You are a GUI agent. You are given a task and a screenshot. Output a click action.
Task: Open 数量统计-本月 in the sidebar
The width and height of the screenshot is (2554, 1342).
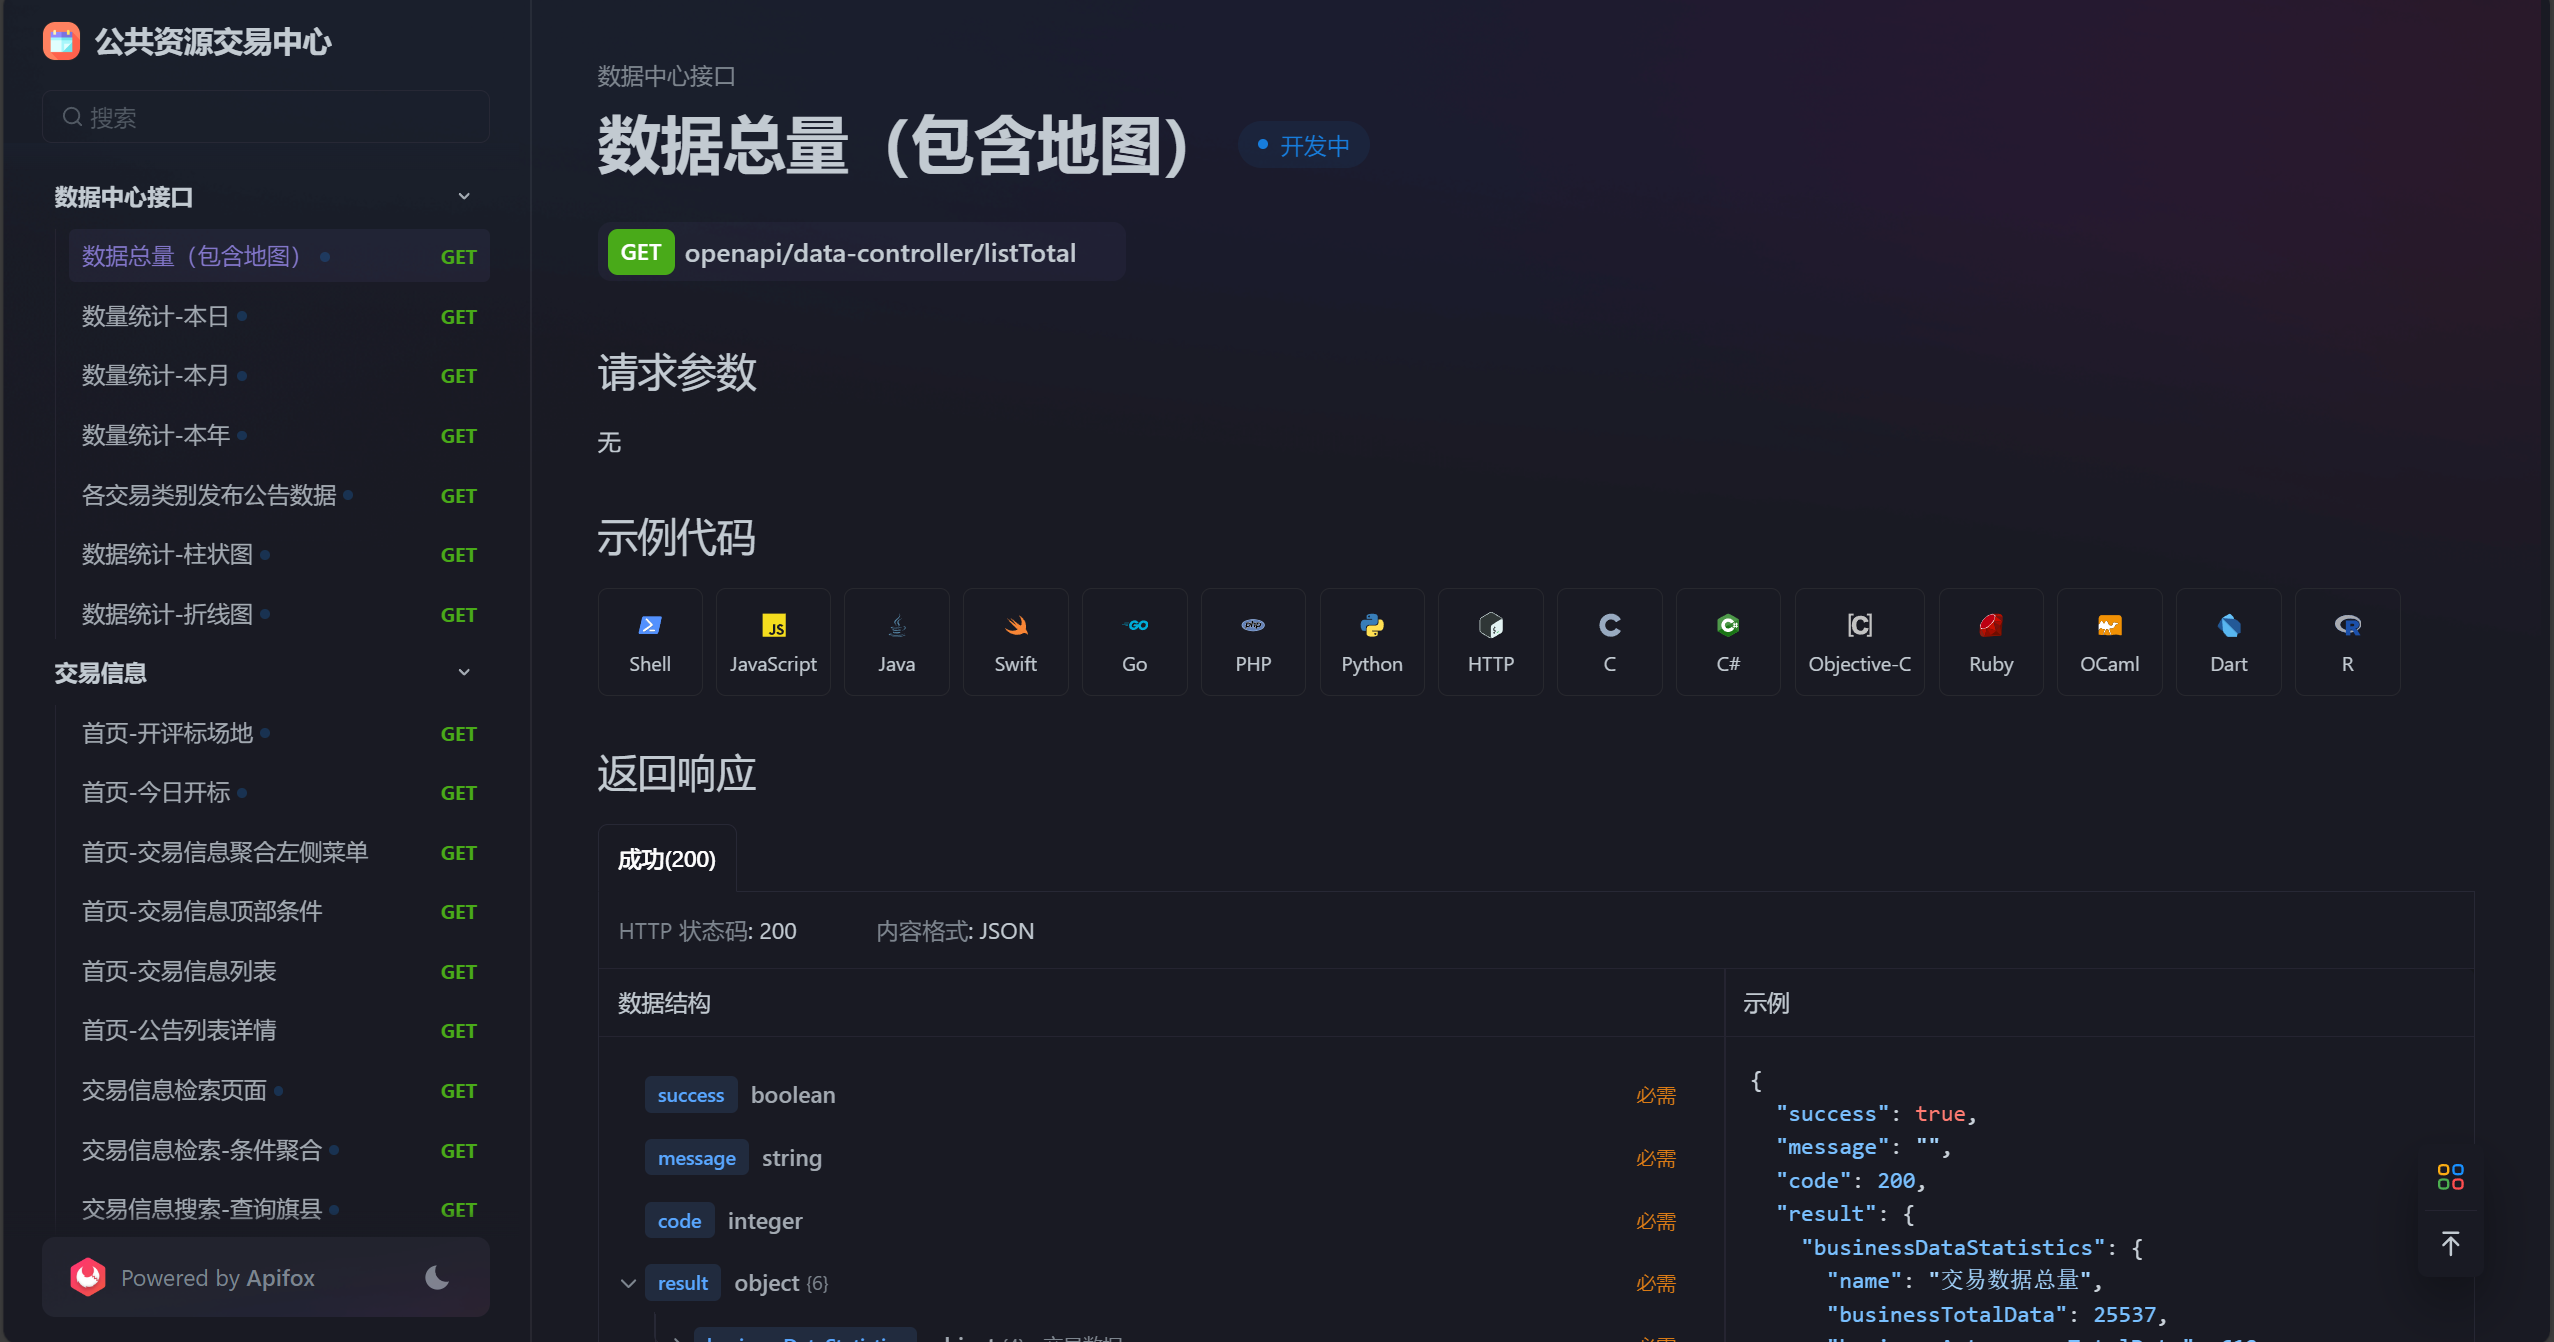point(156,376)
